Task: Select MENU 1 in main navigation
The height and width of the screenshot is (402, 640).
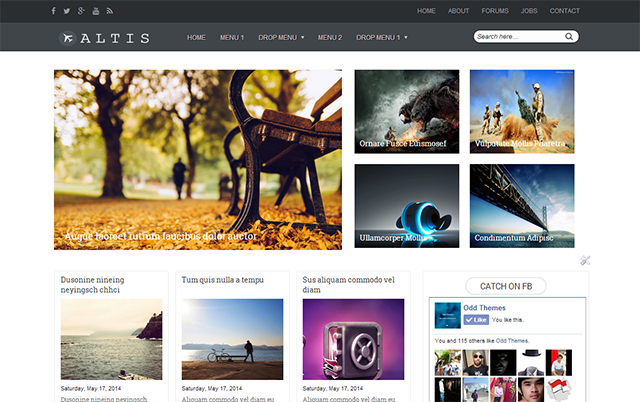Action: (x=232, y=38)
